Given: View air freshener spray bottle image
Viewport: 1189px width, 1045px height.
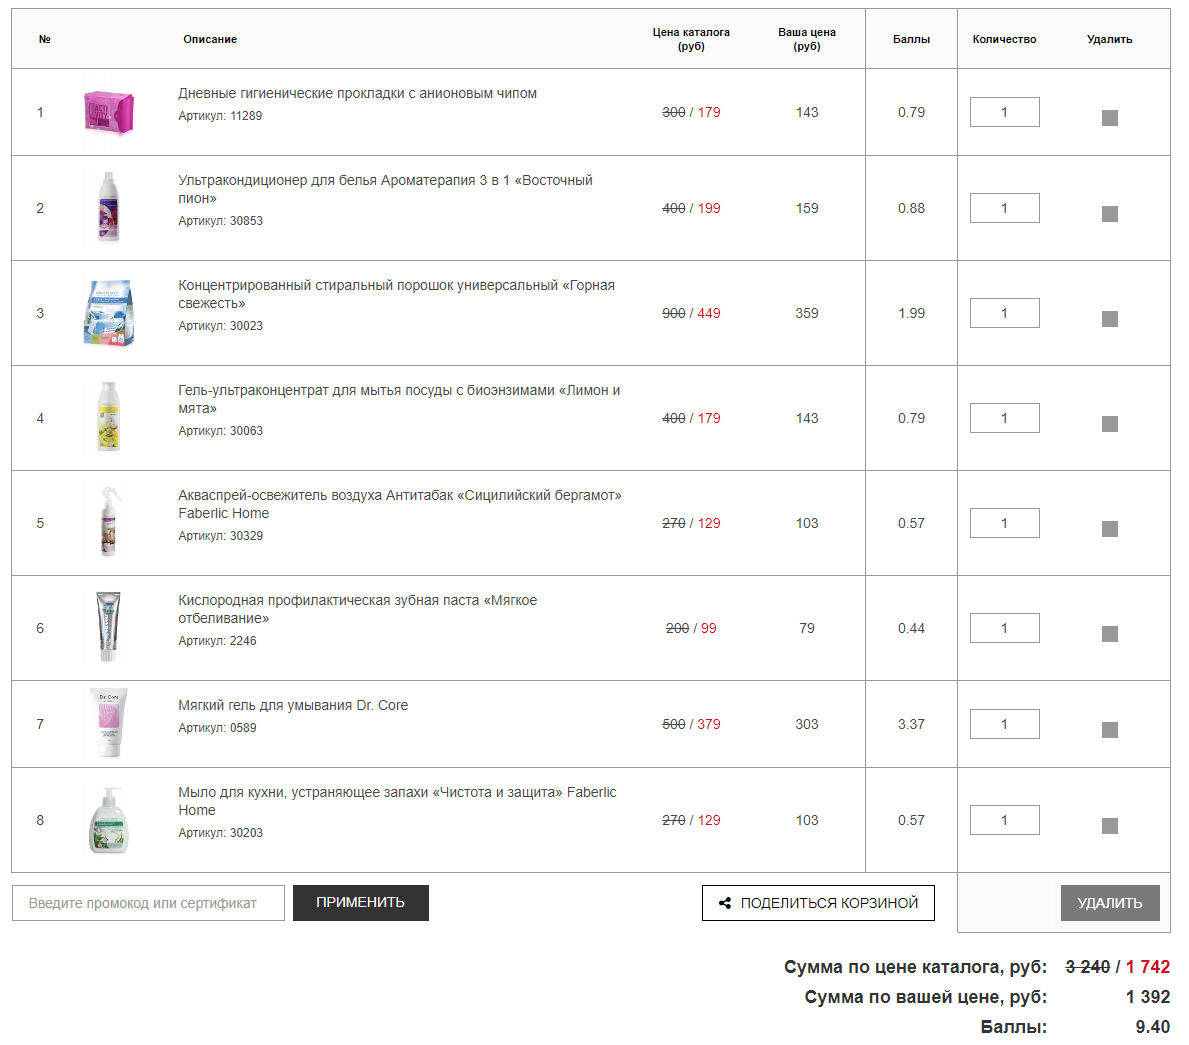Looking at the screenshot, I should pos(108,522).
